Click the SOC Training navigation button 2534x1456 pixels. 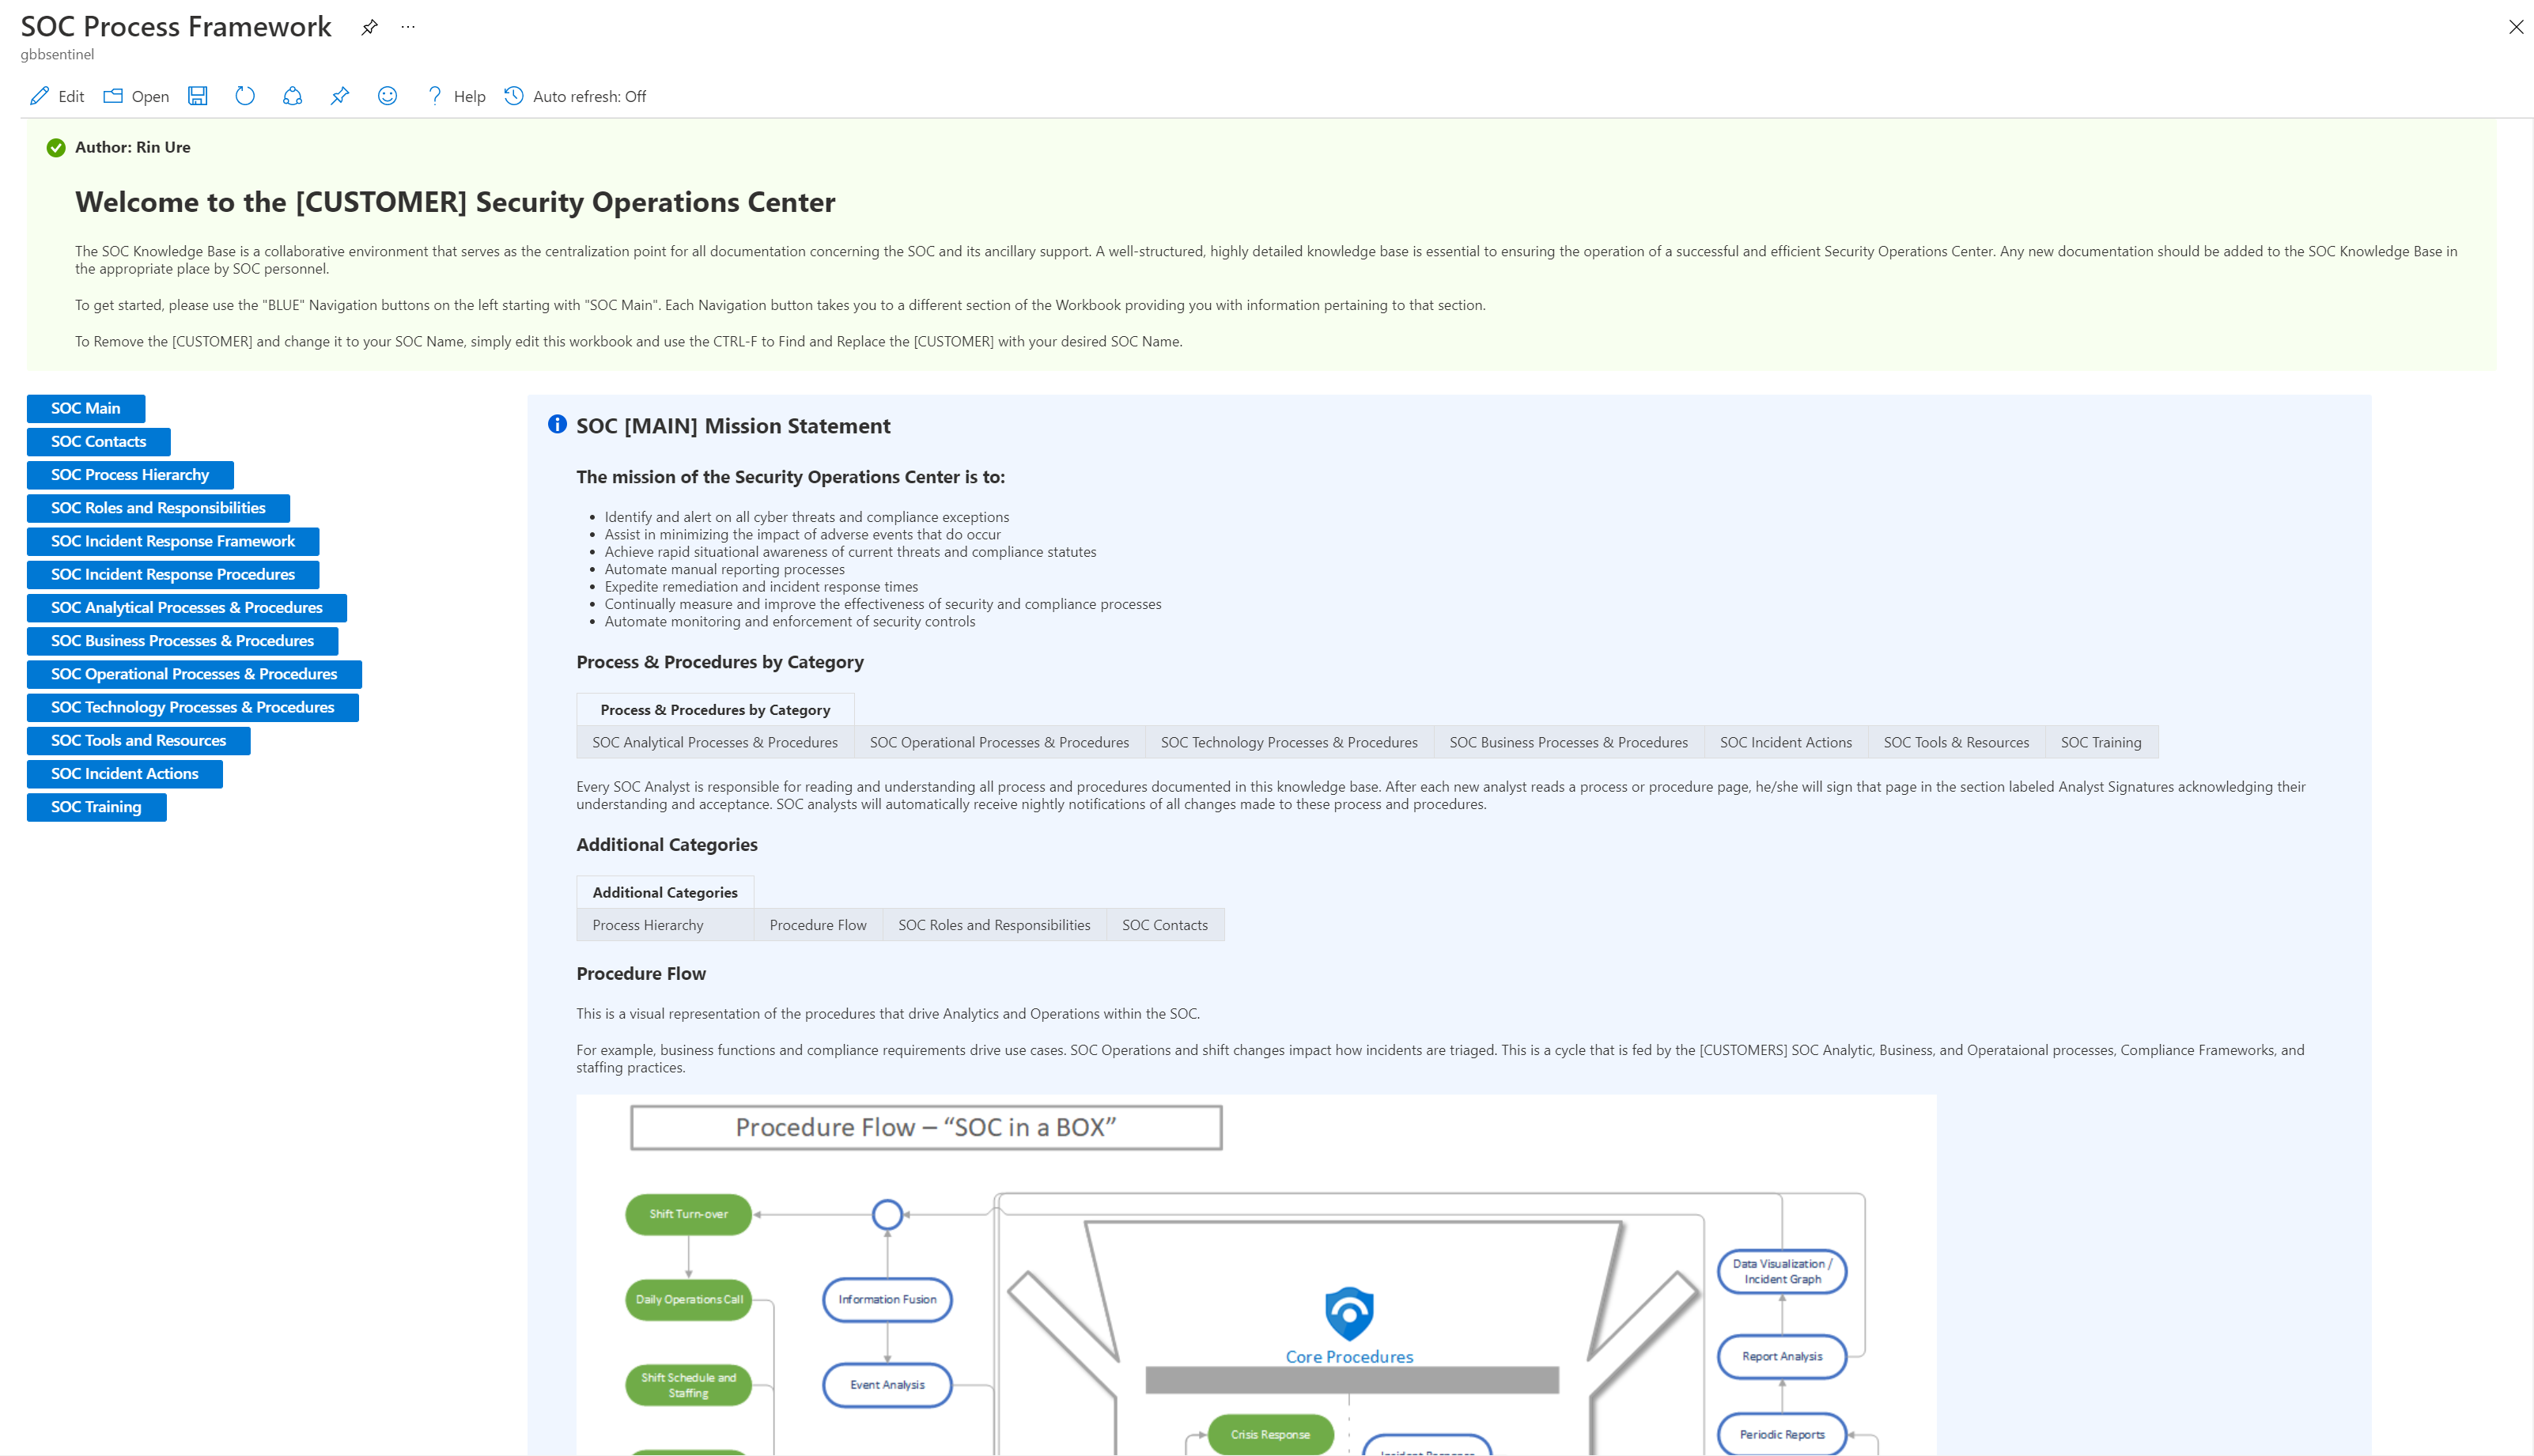pos(95,806)
